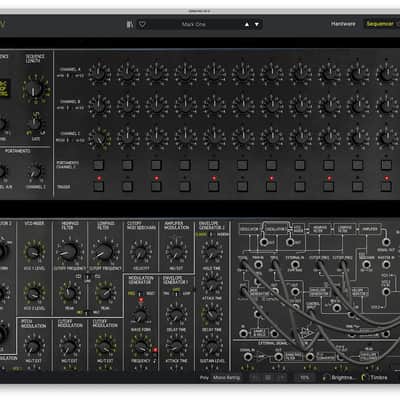
Task: Toggle the Channel A range switch
Action: 68,76
